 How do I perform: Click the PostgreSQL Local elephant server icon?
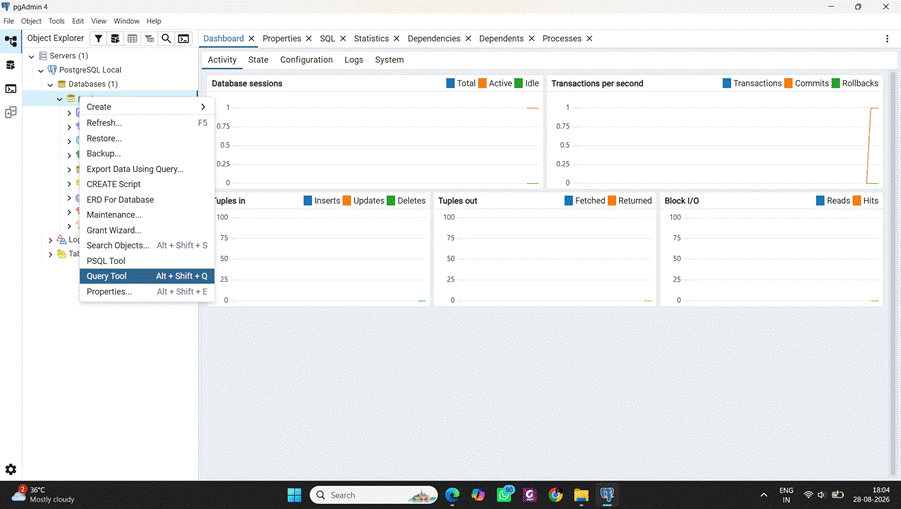click(x=52, y=70)
